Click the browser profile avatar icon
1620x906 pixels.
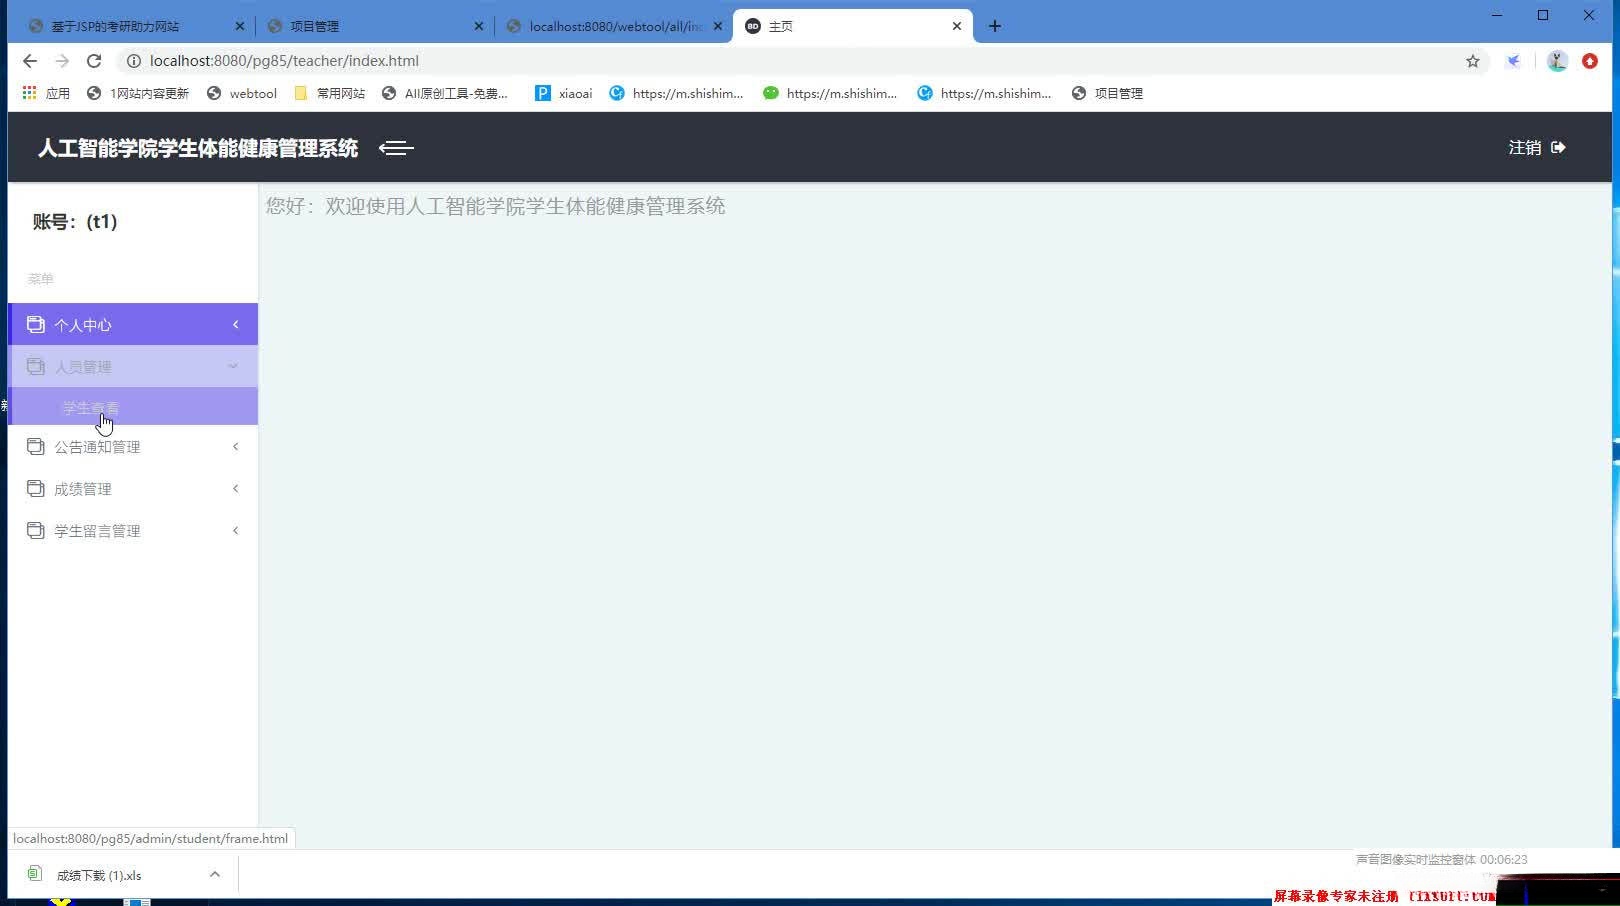[1556, 61]
